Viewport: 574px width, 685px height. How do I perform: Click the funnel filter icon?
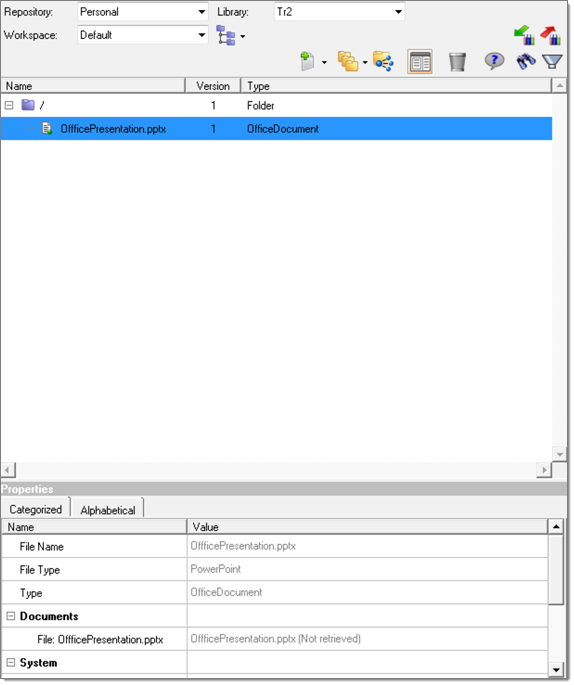[552, 62]
